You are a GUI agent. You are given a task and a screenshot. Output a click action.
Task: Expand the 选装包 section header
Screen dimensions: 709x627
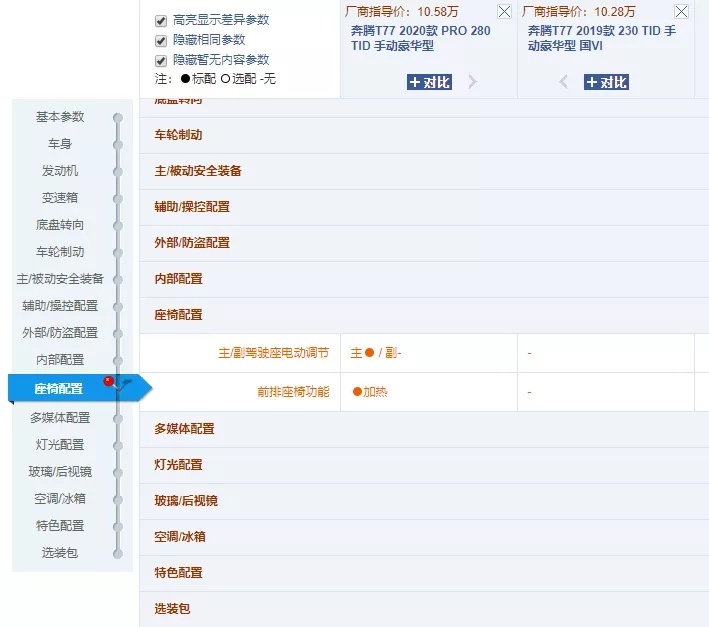pyautogui.click(x=424, y=609)
